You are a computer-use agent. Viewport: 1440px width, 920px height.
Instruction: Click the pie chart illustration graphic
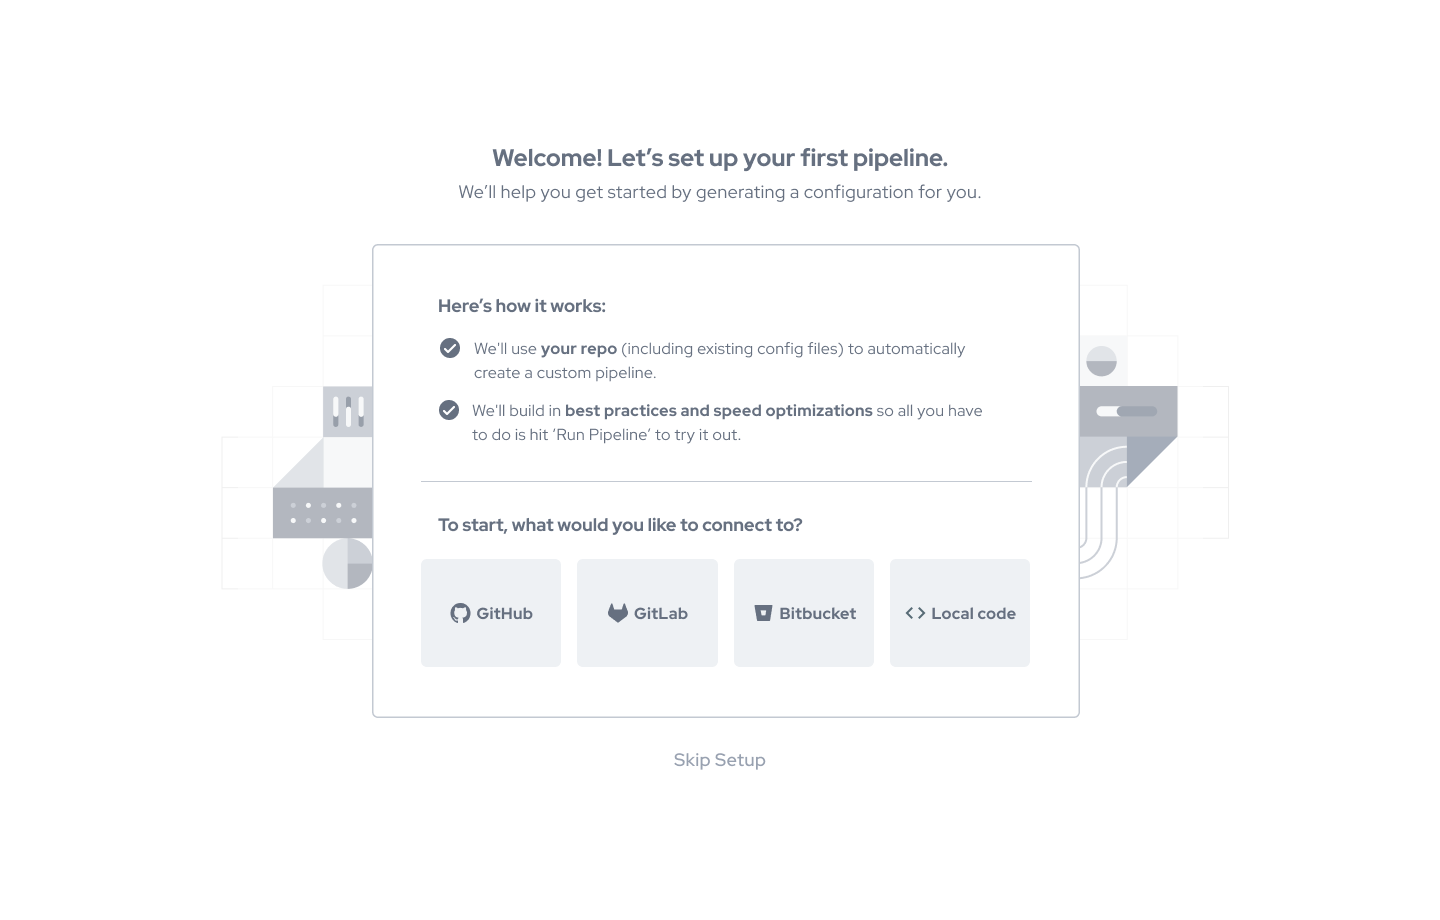(347, 563)
